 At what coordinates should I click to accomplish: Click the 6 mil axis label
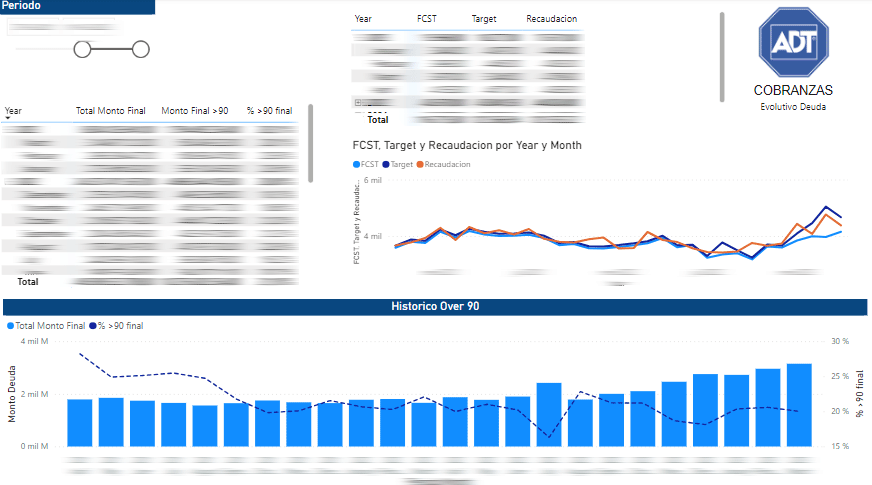pyautogui.click(x=373, y=180)
